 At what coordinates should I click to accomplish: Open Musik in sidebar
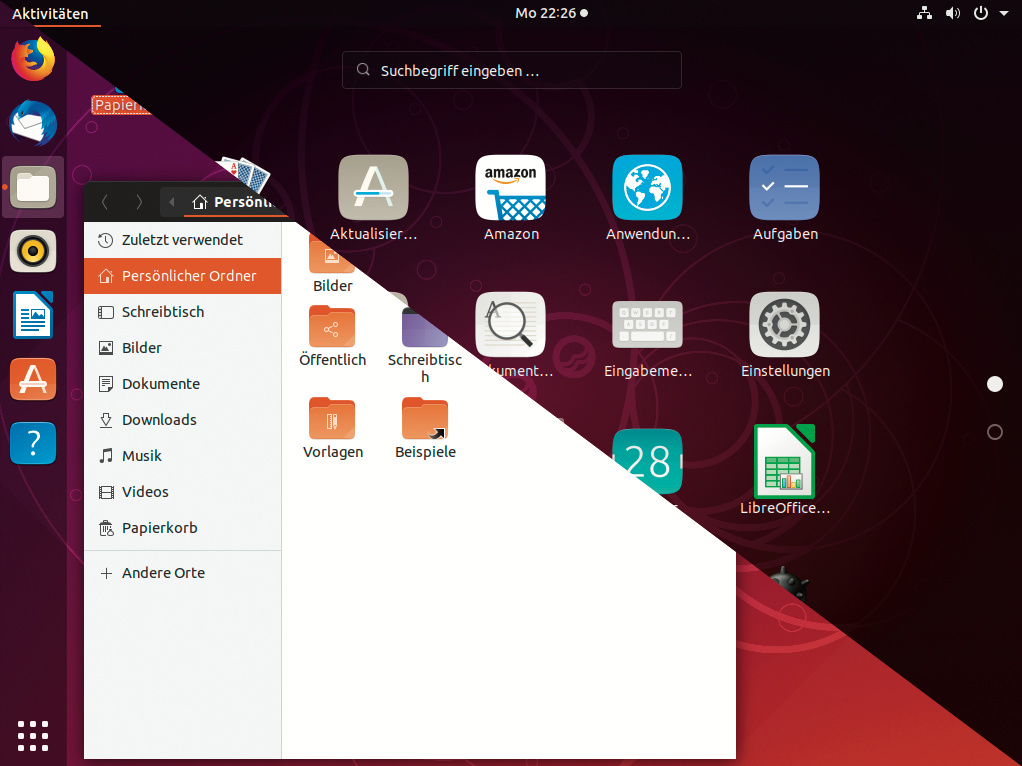pos(182,456)
